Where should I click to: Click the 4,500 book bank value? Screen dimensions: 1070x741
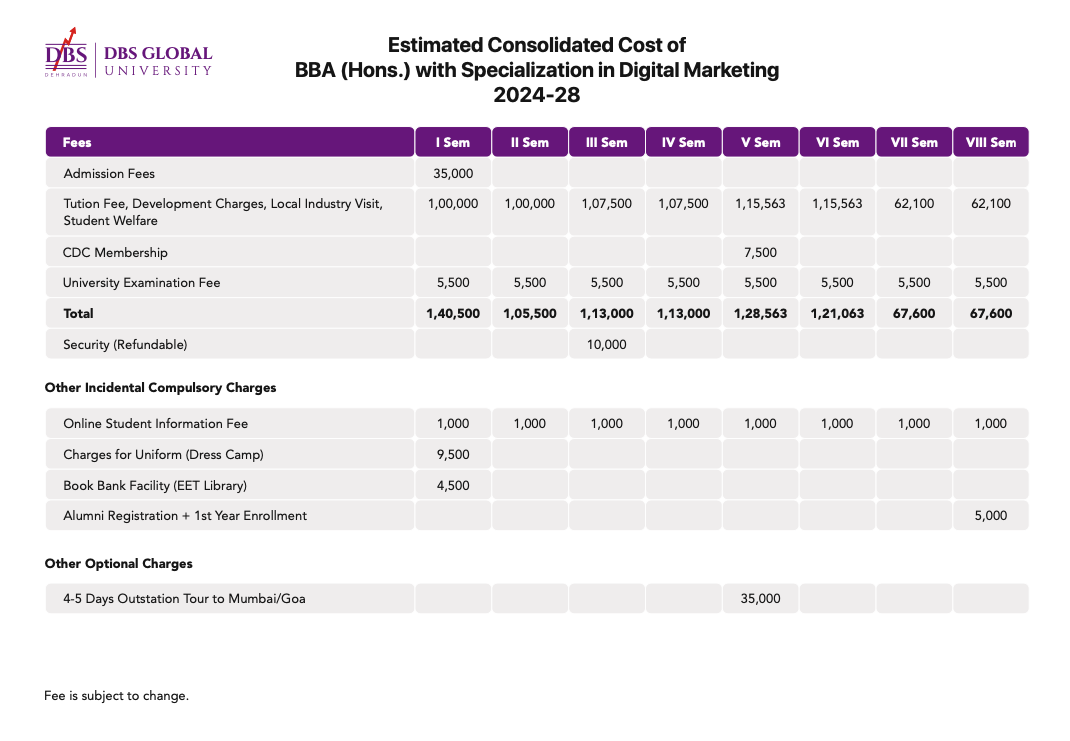[453, 485]
